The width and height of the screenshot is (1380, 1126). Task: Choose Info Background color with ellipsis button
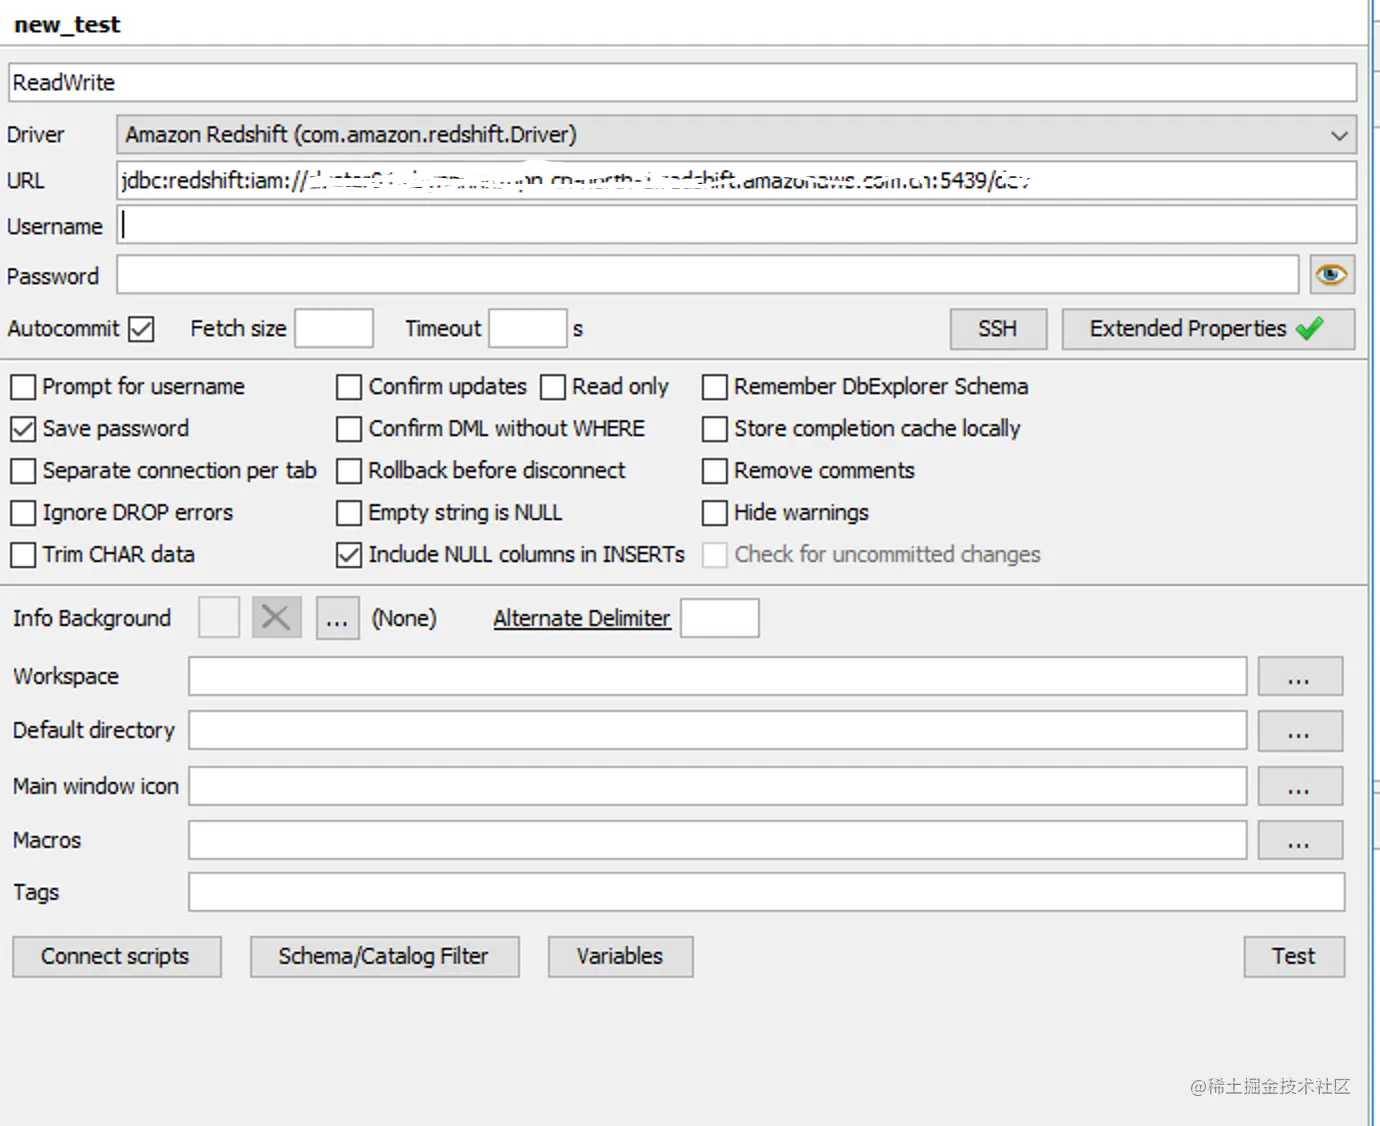point(338,618)
